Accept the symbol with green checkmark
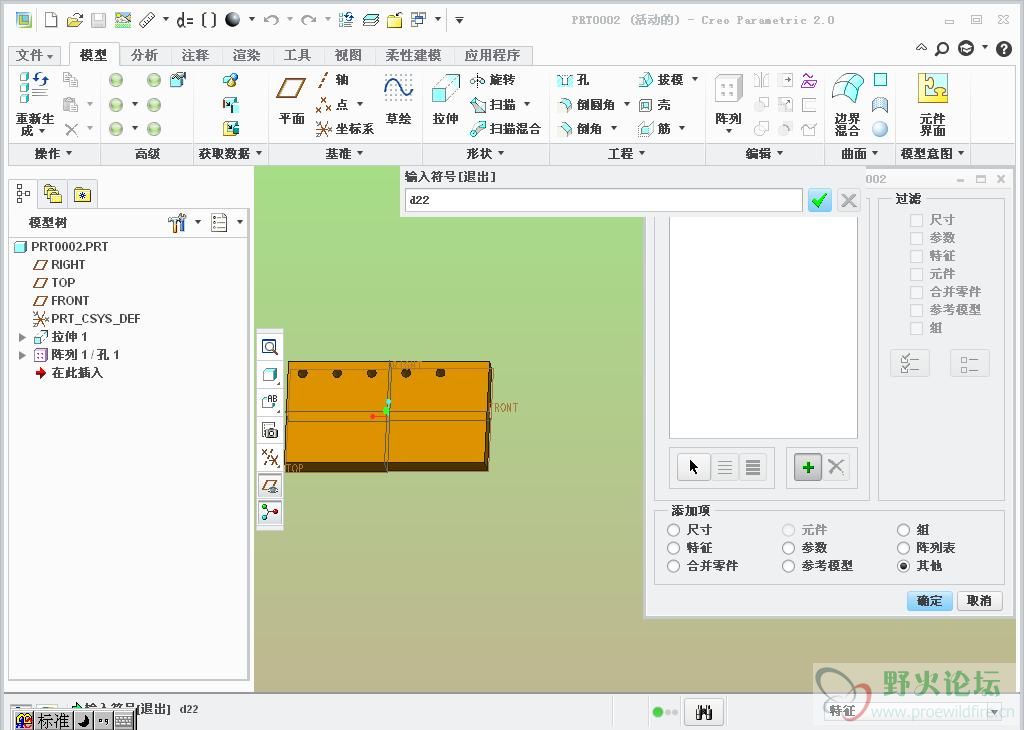The height and width of the screenshot is (730, 1024). pyautogui.click(x=820, y=200)
